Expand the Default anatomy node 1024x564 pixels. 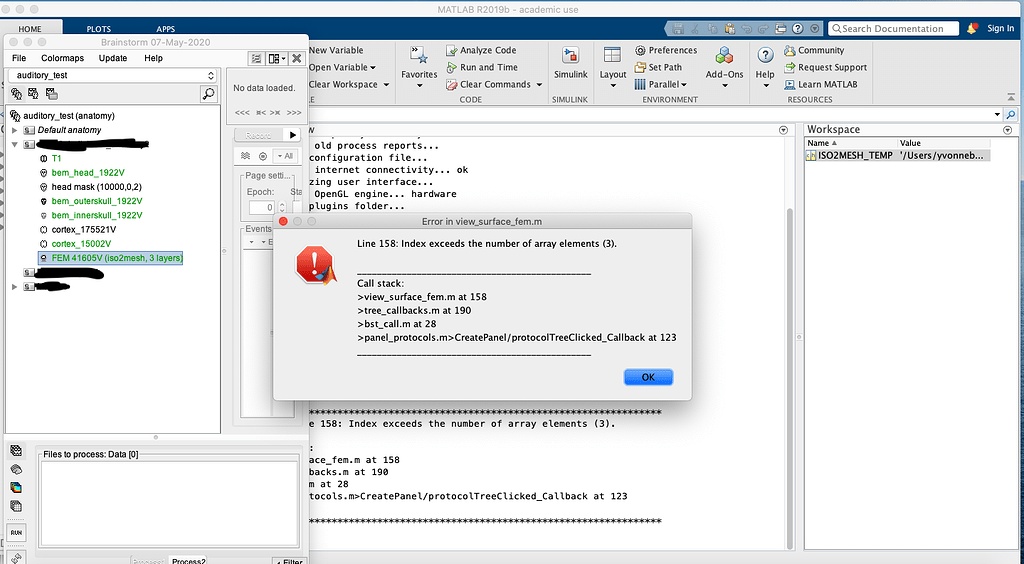(15, 130)
